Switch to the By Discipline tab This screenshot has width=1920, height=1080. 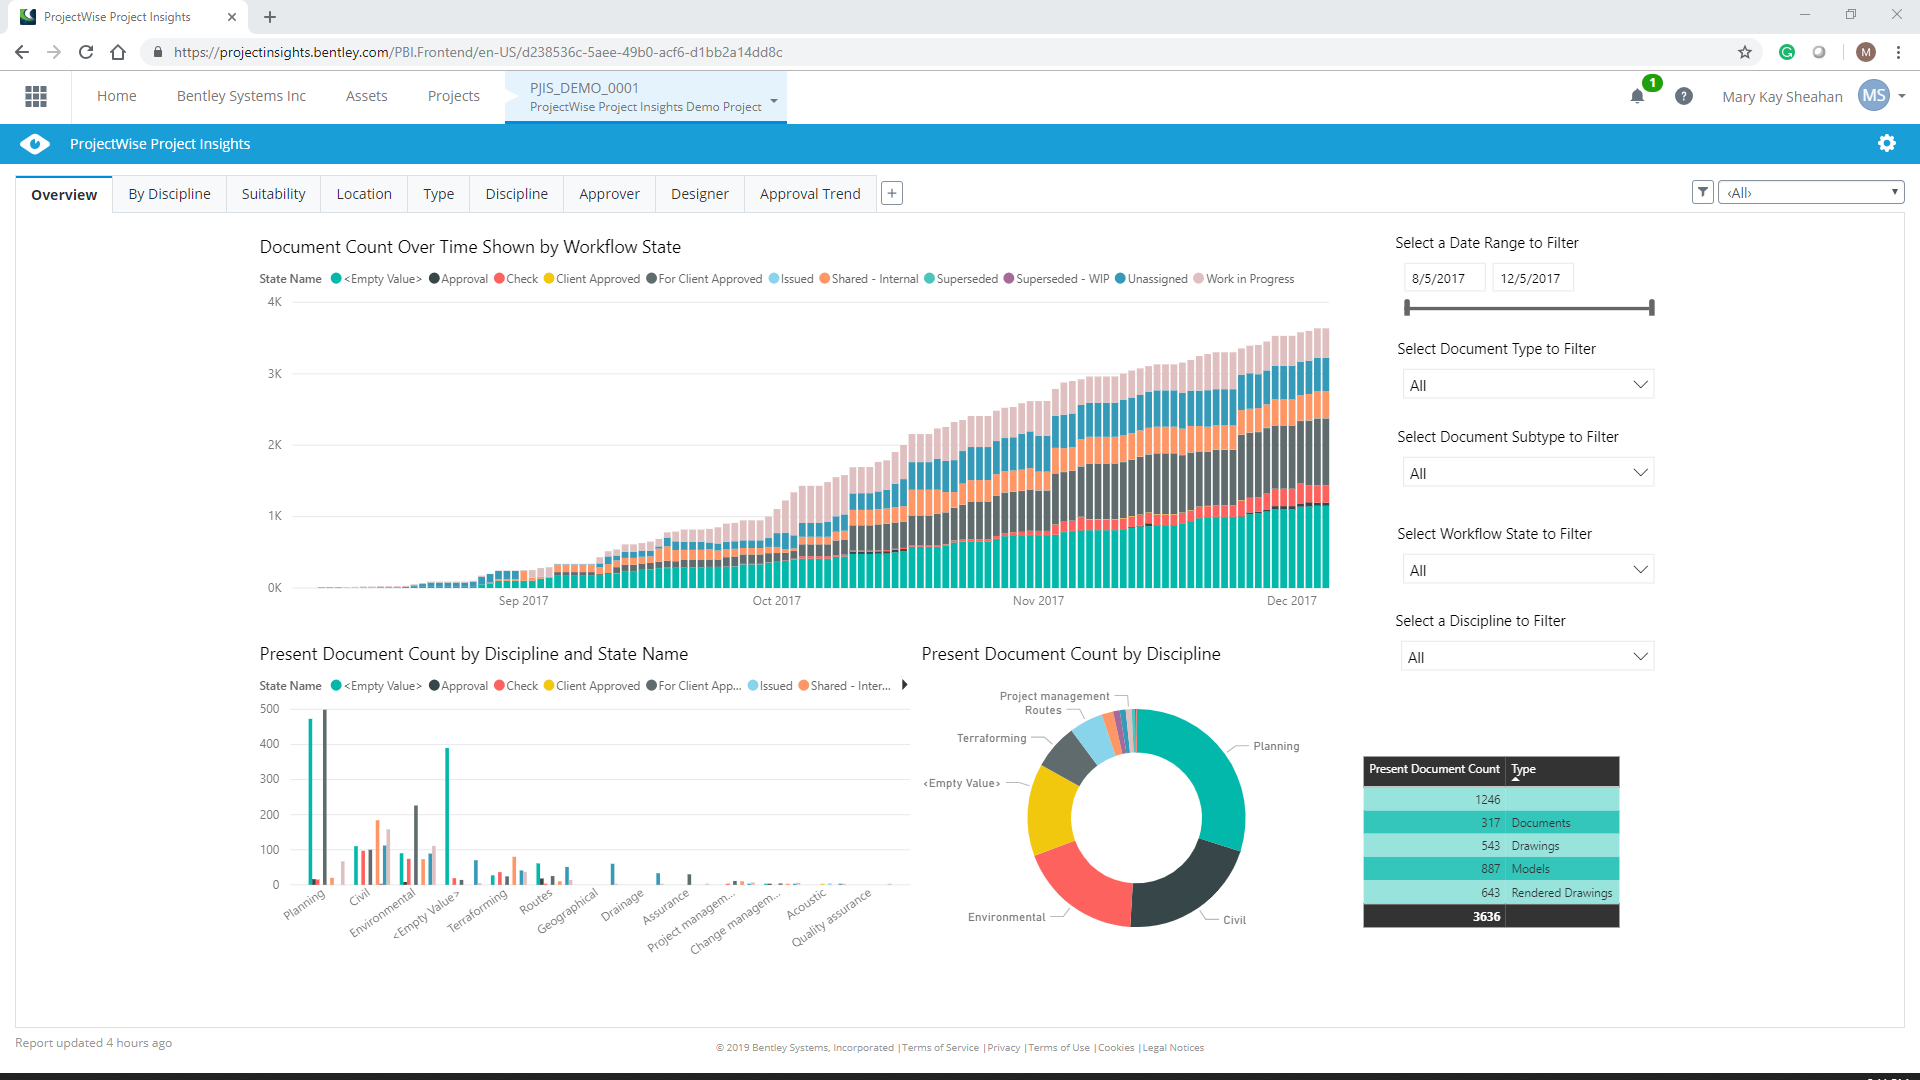click(169, 194)
